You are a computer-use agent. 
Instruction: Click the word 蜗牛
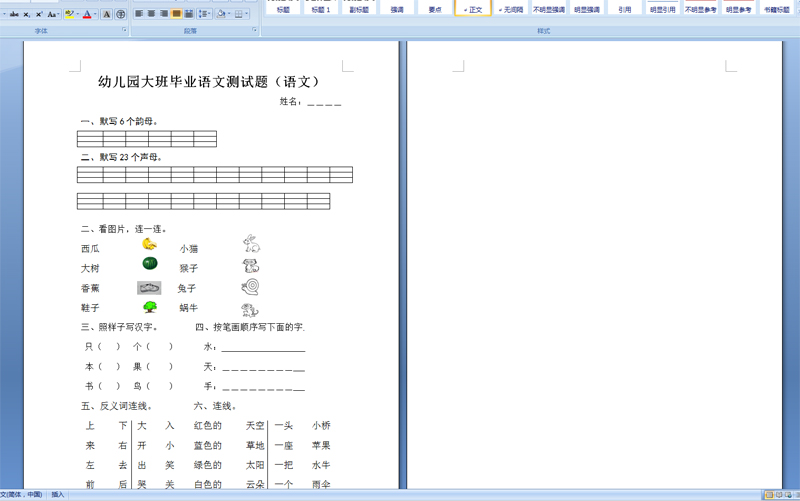click(x=188, y=308)
